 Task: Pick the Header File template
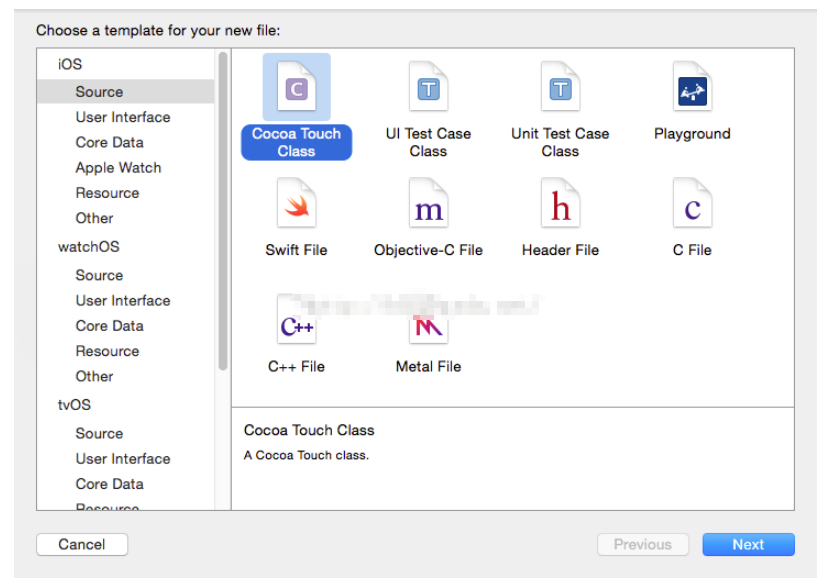pyautogui.click(x=560, y=207)
